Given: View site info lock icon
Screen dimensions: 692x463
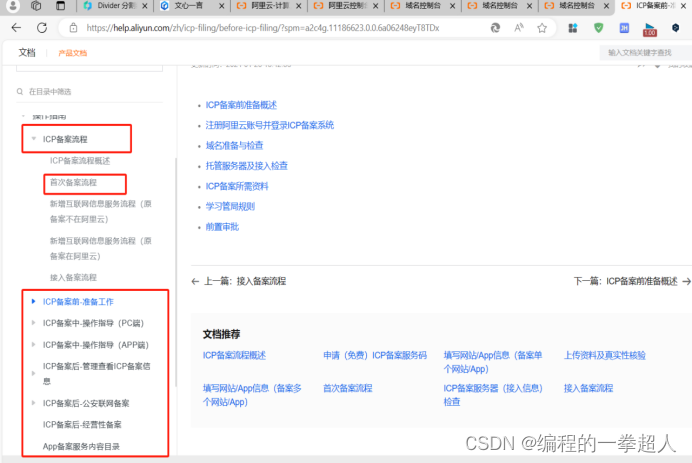Looking at the screenshot, I should [73, 28].
